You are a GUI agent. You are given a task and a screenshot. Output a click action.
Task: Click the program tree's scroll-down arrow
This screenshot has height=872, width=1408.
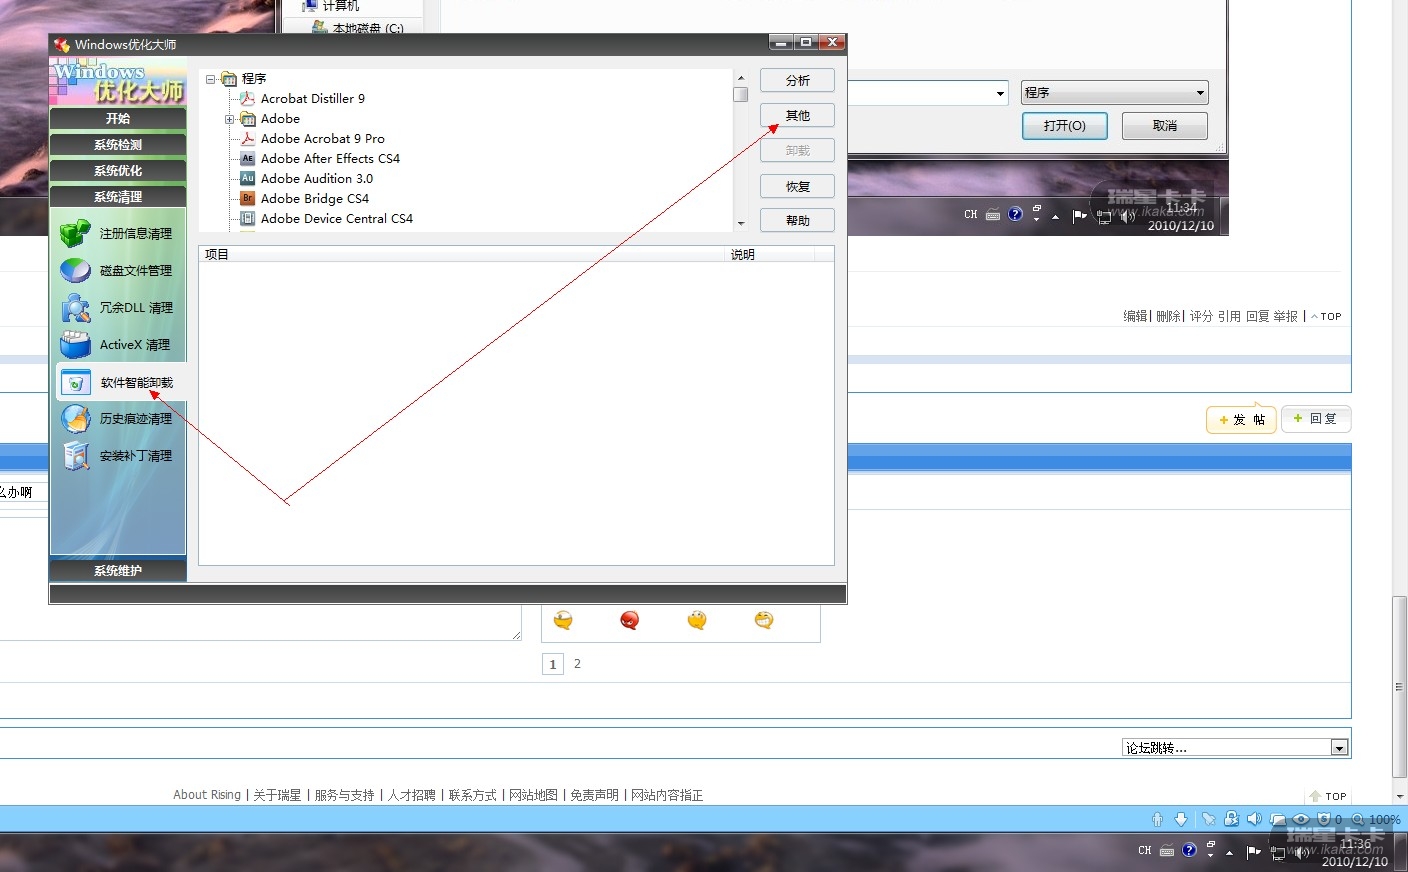tap(741, 224)
